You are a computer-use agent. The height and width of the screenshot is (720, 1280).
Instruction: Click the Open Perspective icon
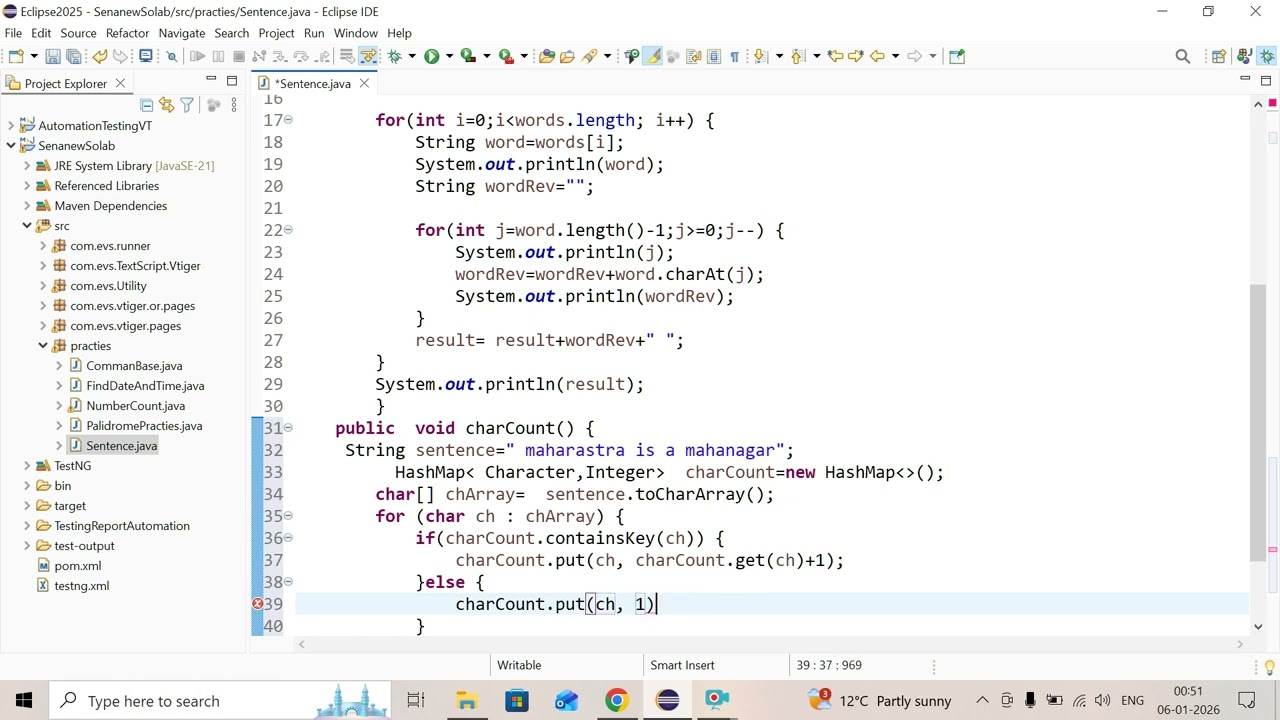[1219, 56]
